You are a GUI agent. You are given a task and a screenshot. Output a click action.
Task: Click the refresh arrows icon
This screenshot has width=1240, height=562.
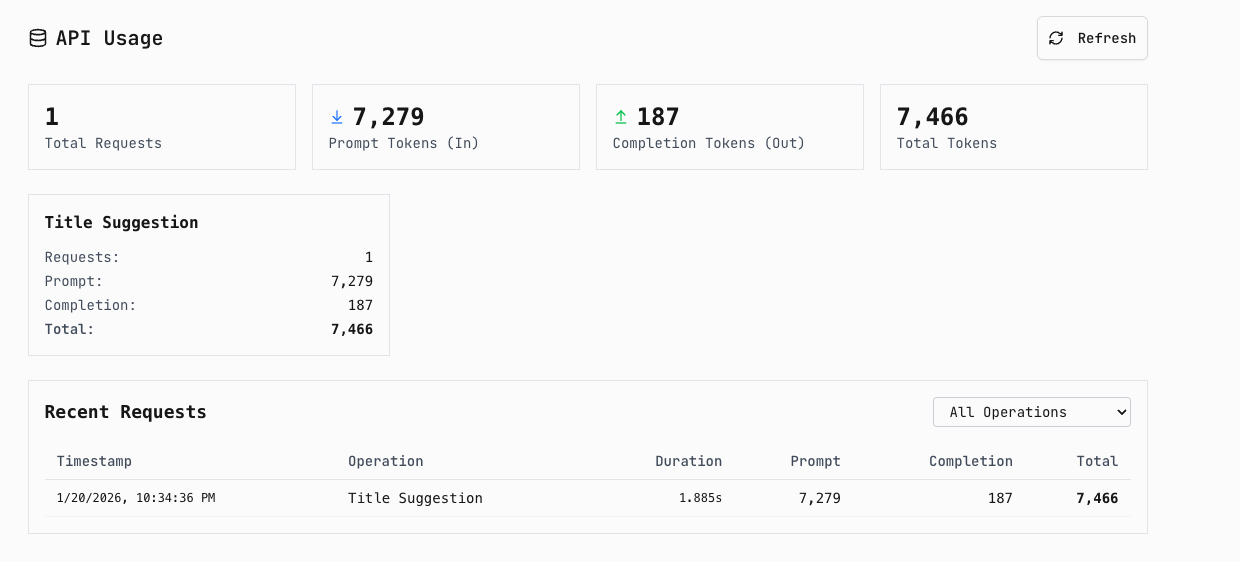pos(1056,38)
